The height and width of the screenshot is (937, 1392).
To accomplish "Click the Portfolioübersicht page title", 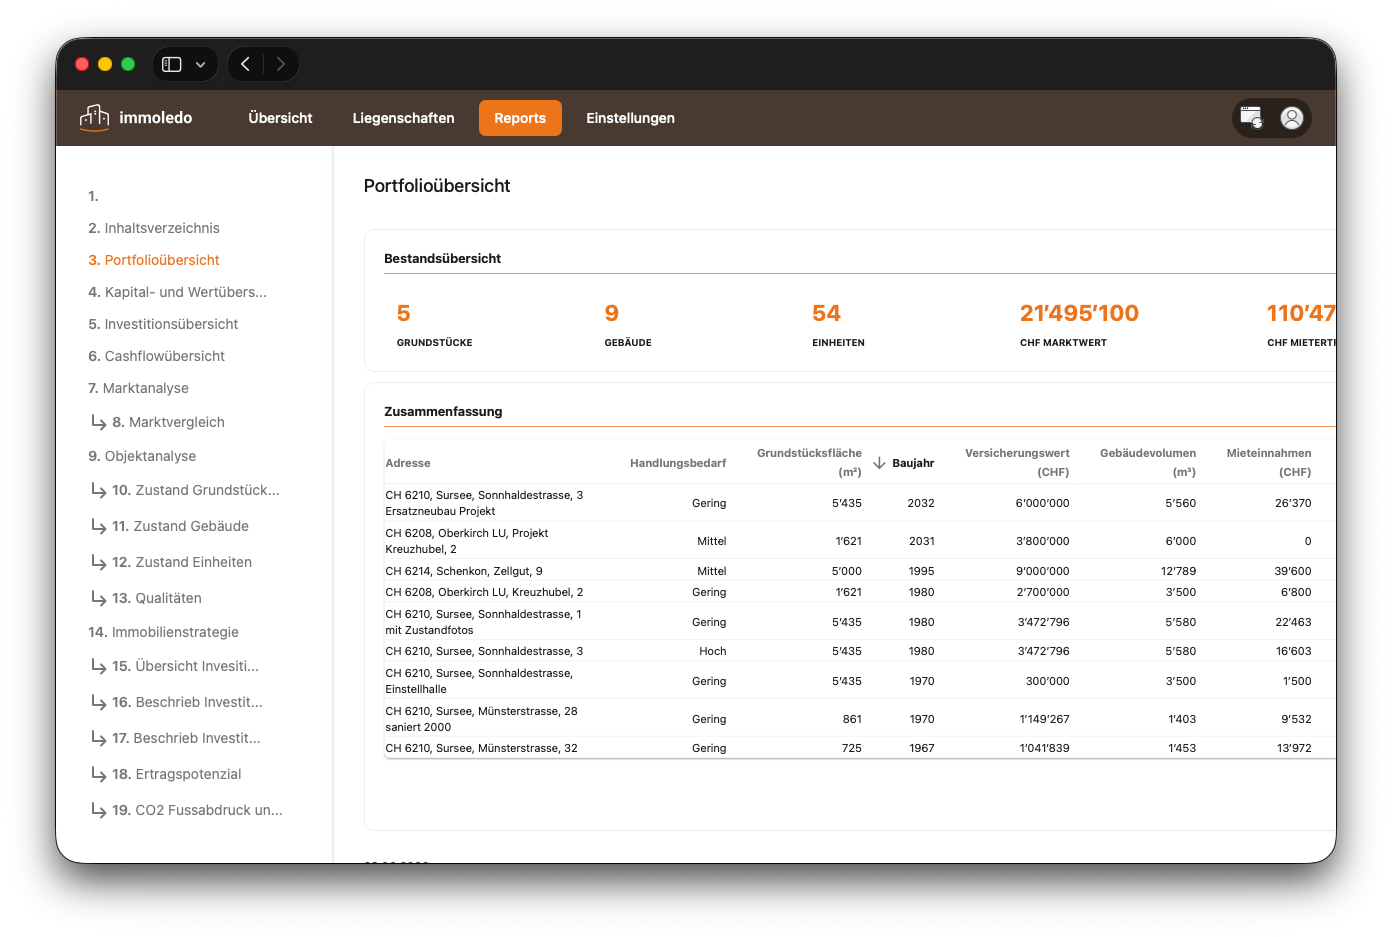I will point(437,186).
